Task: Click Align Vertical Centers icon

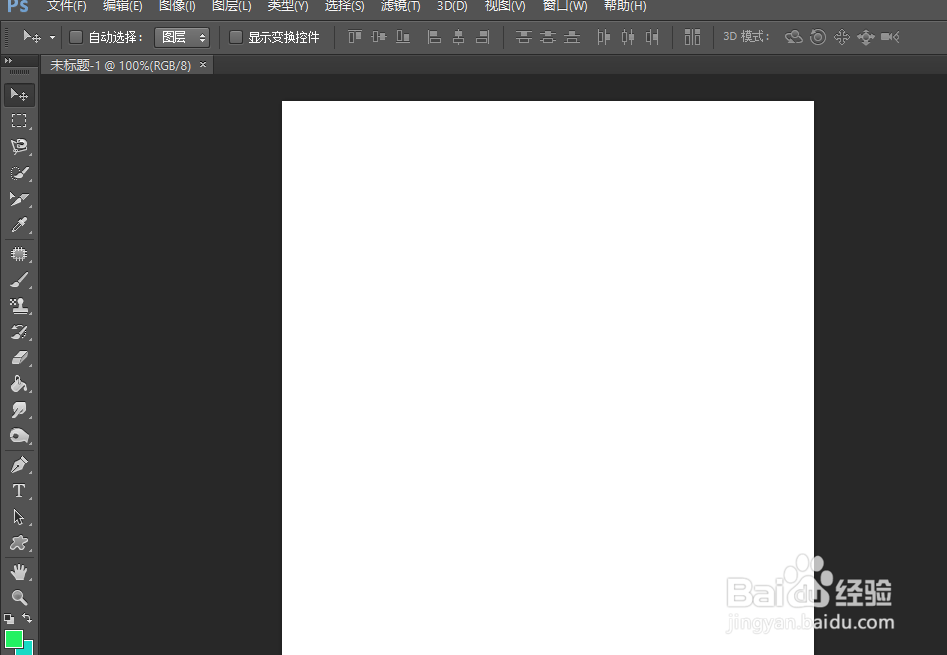Action: coord(379,37)
